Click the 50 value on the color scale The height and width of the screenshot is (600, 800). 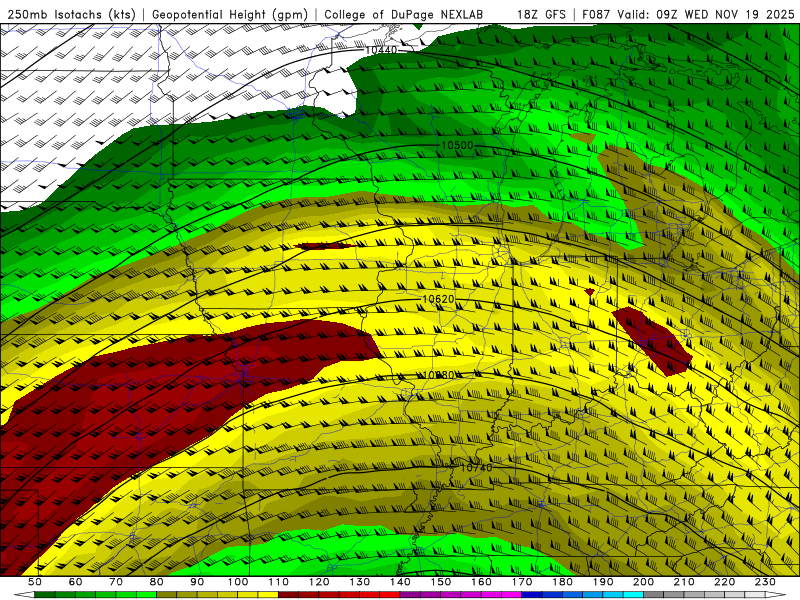[34, 582]
